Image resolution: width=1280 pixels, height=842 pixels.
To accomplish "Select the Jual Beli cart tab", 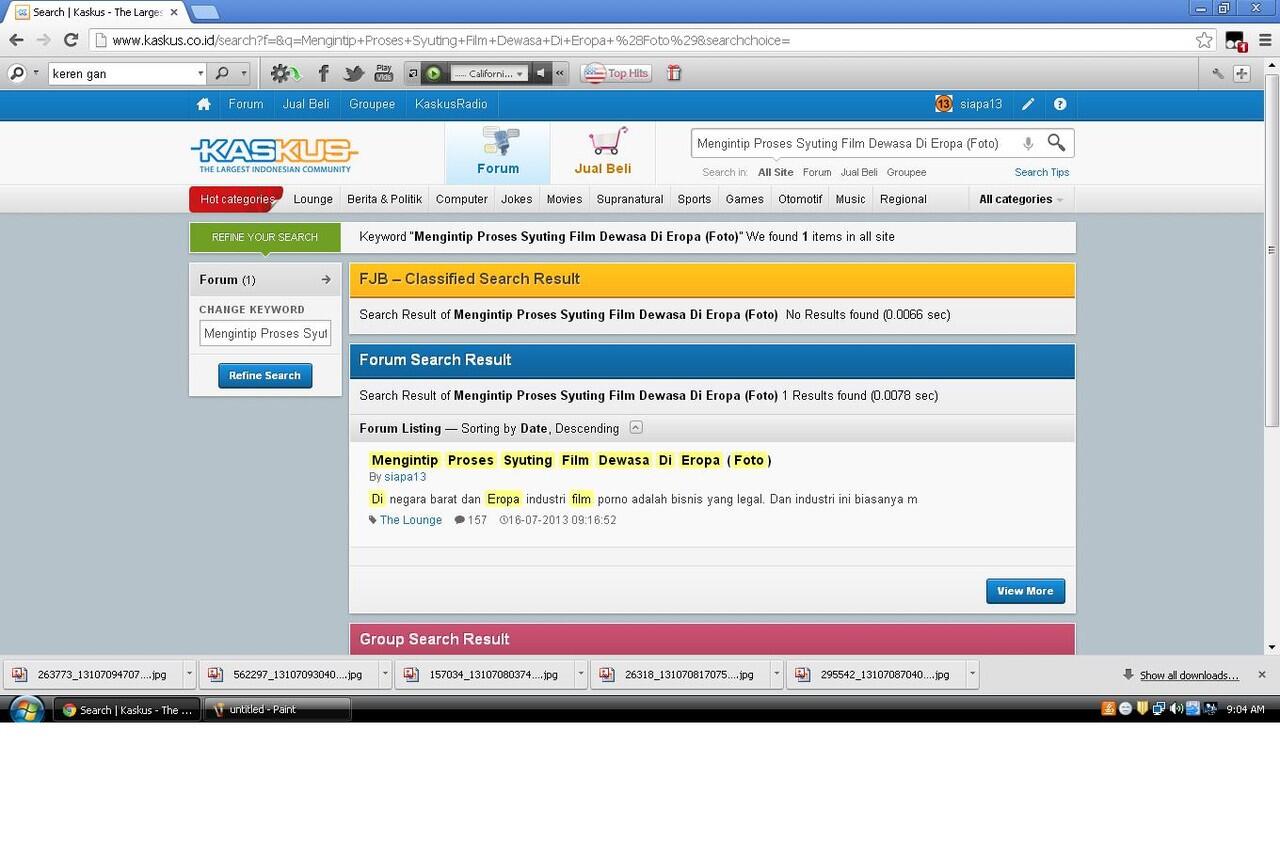I will [602, 153].
